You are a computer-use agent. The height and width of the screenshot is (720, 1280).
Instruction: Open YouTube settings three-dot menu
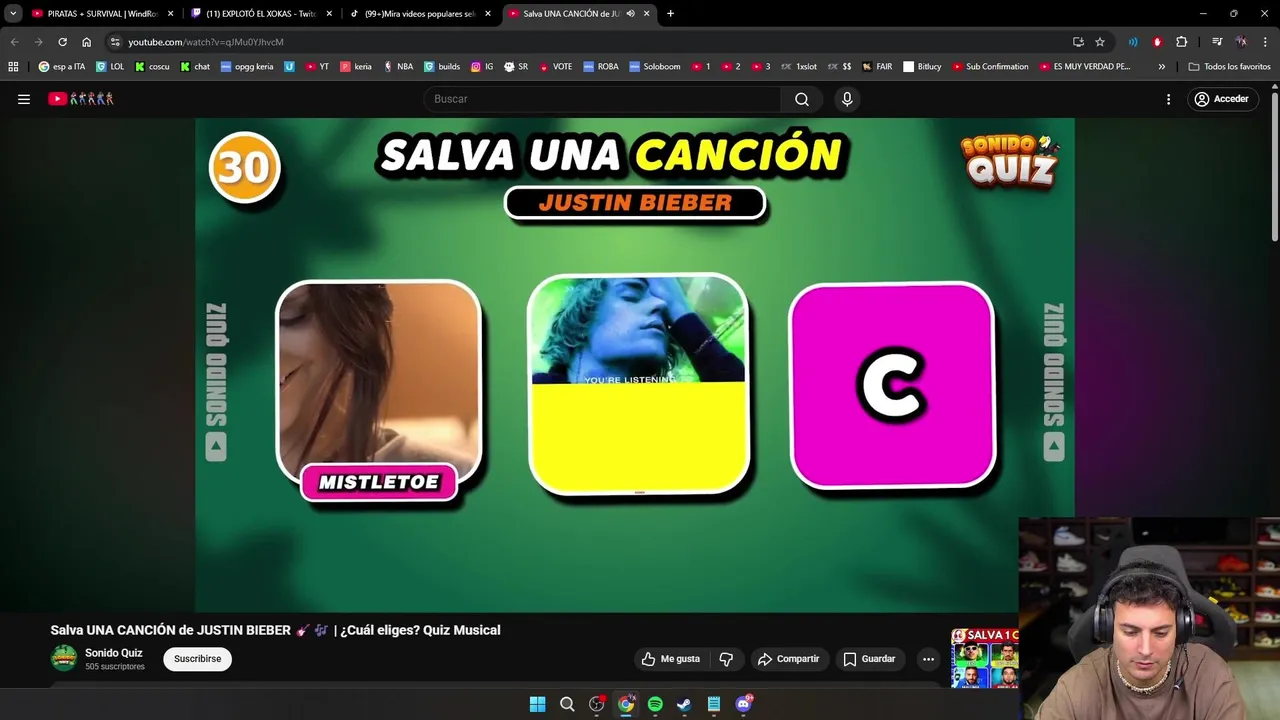(x=1168, y=99)
